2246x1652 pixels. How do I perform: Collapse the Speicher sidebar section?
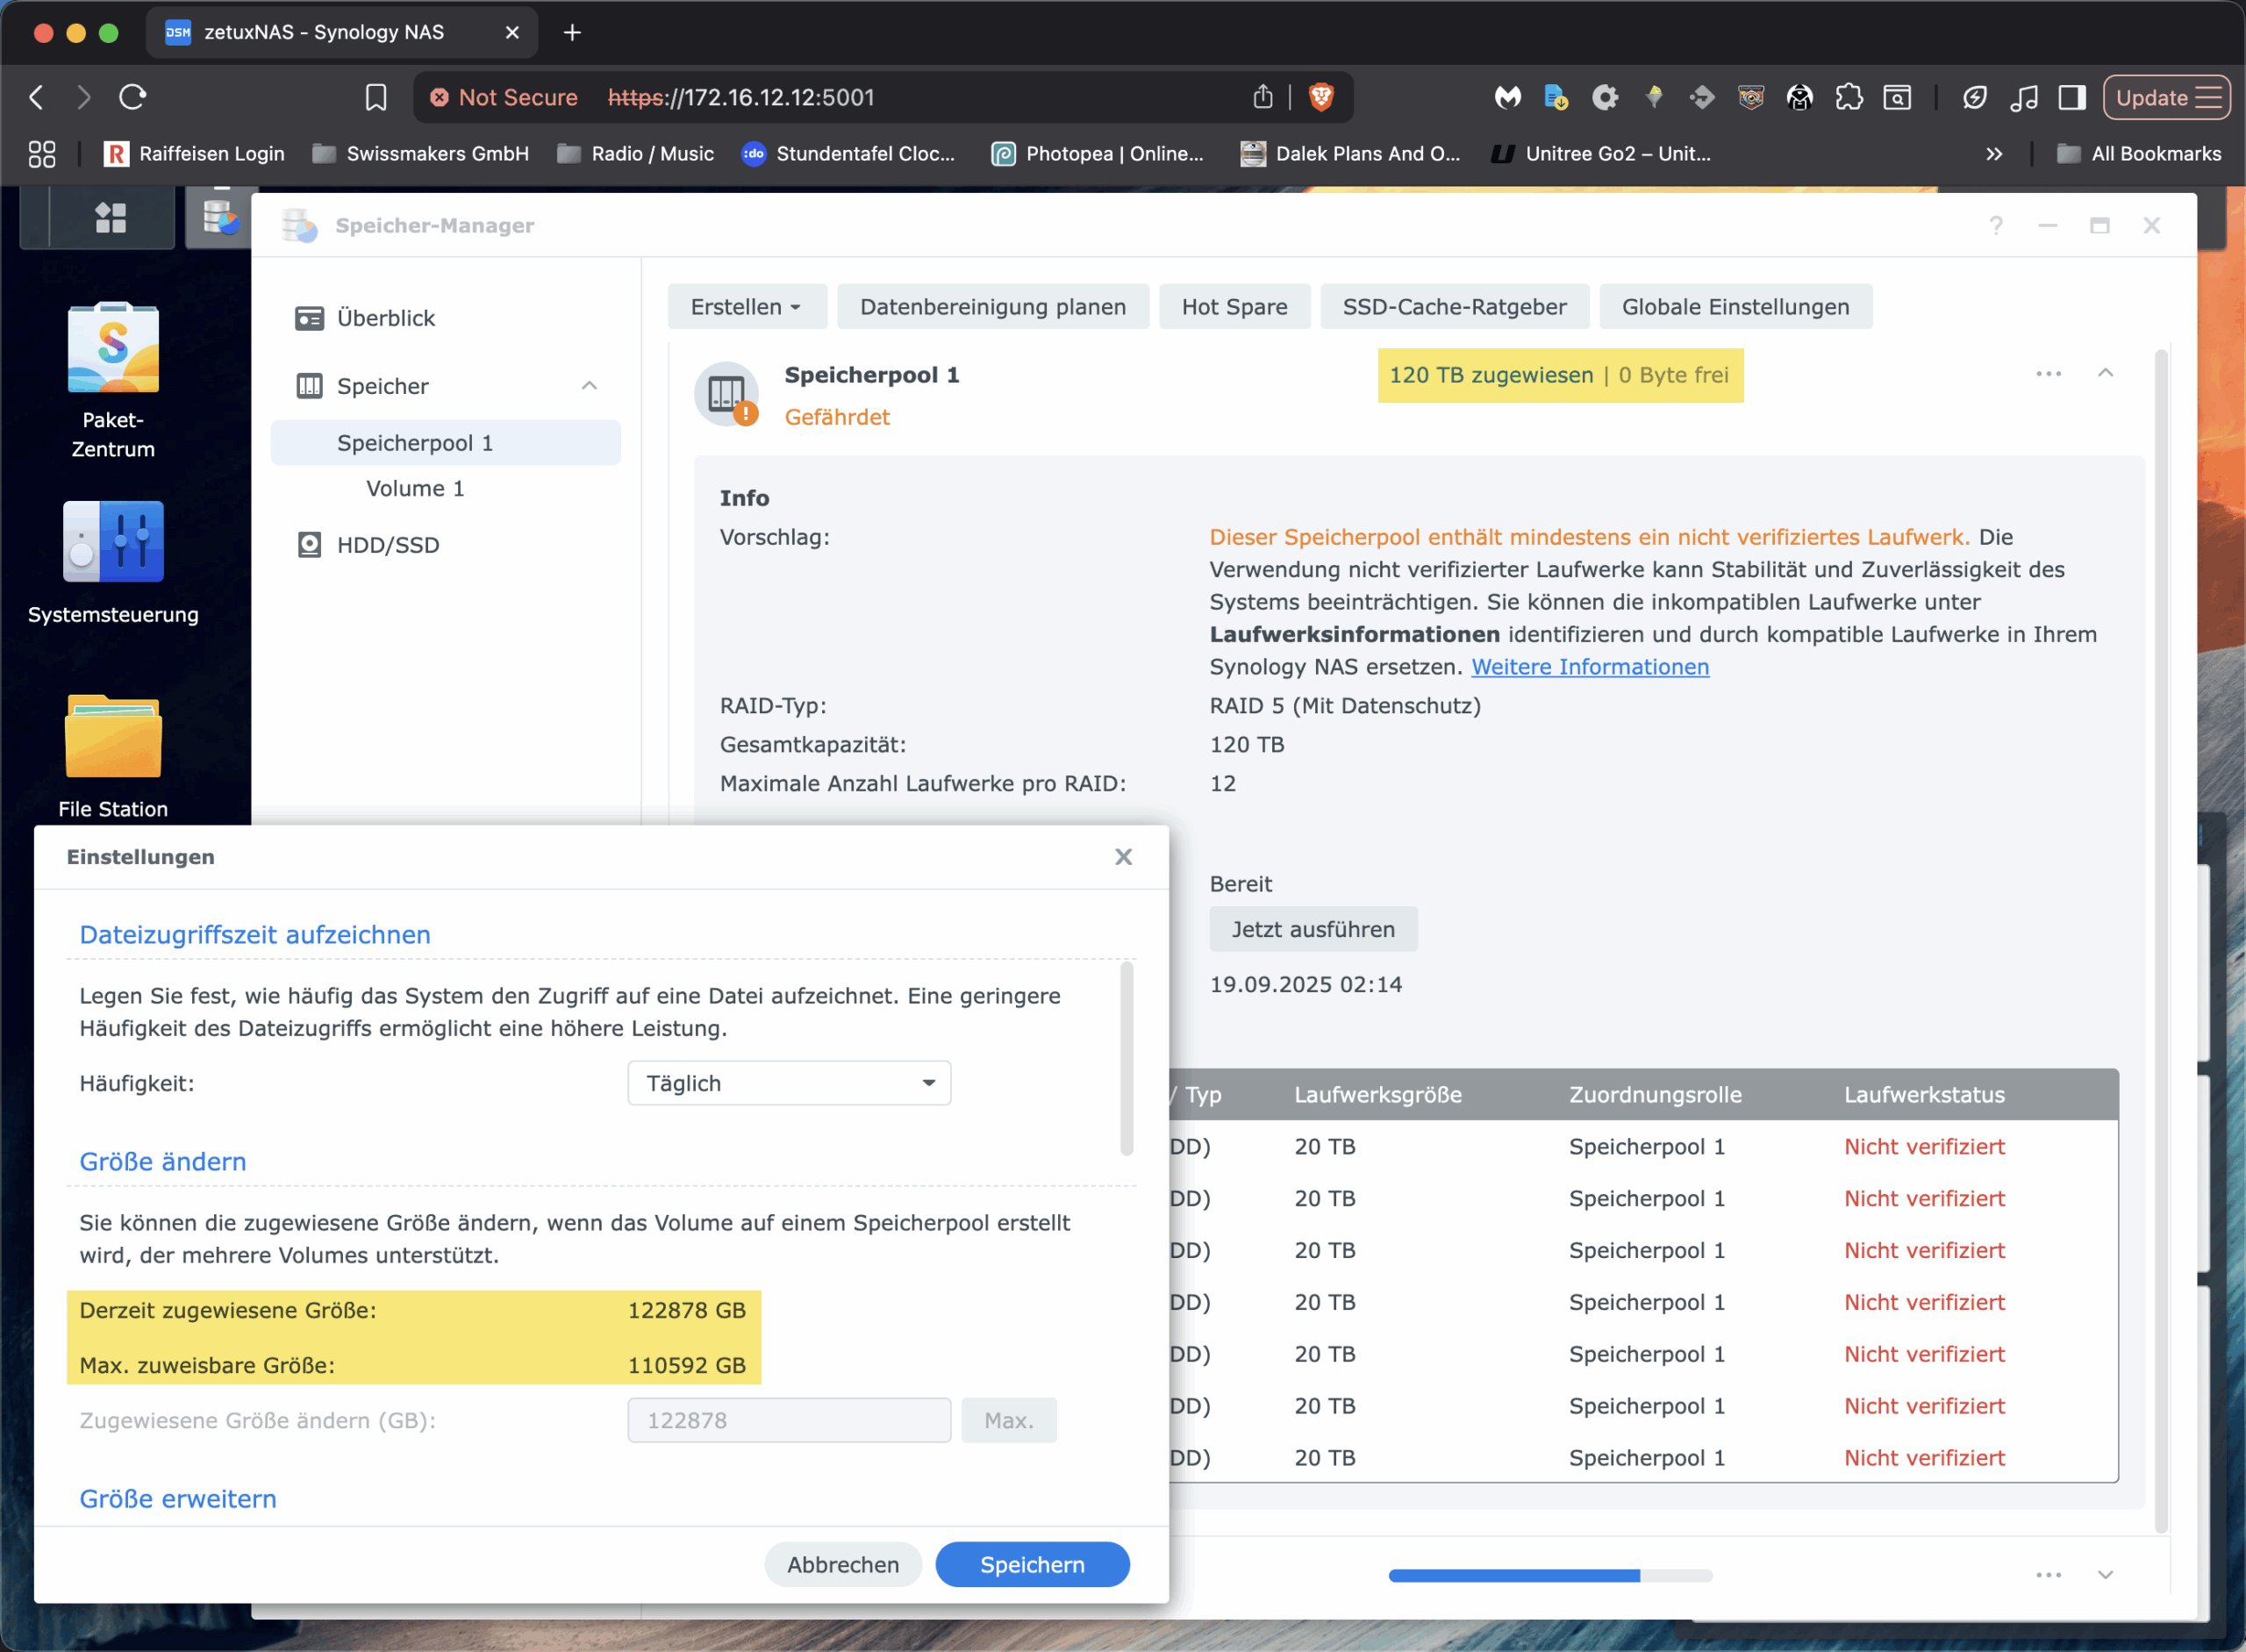pyautogui.click(x=589, y=386)
